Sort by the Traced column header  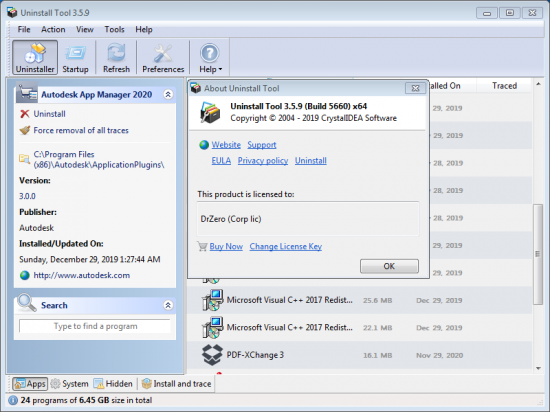504,86
